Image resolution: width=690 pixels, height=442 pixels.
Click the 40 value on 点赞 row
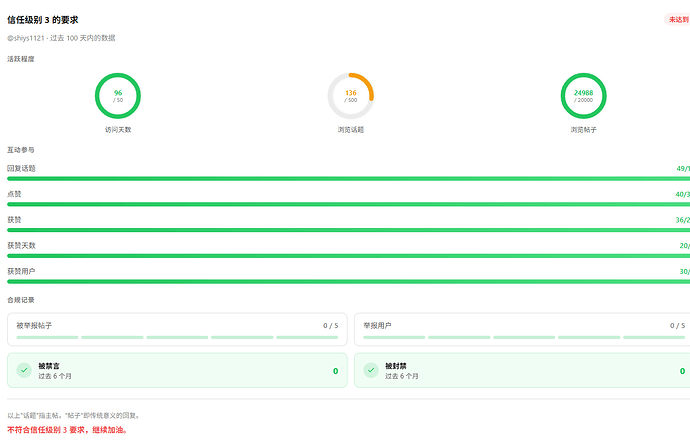(x=679, y=194)
